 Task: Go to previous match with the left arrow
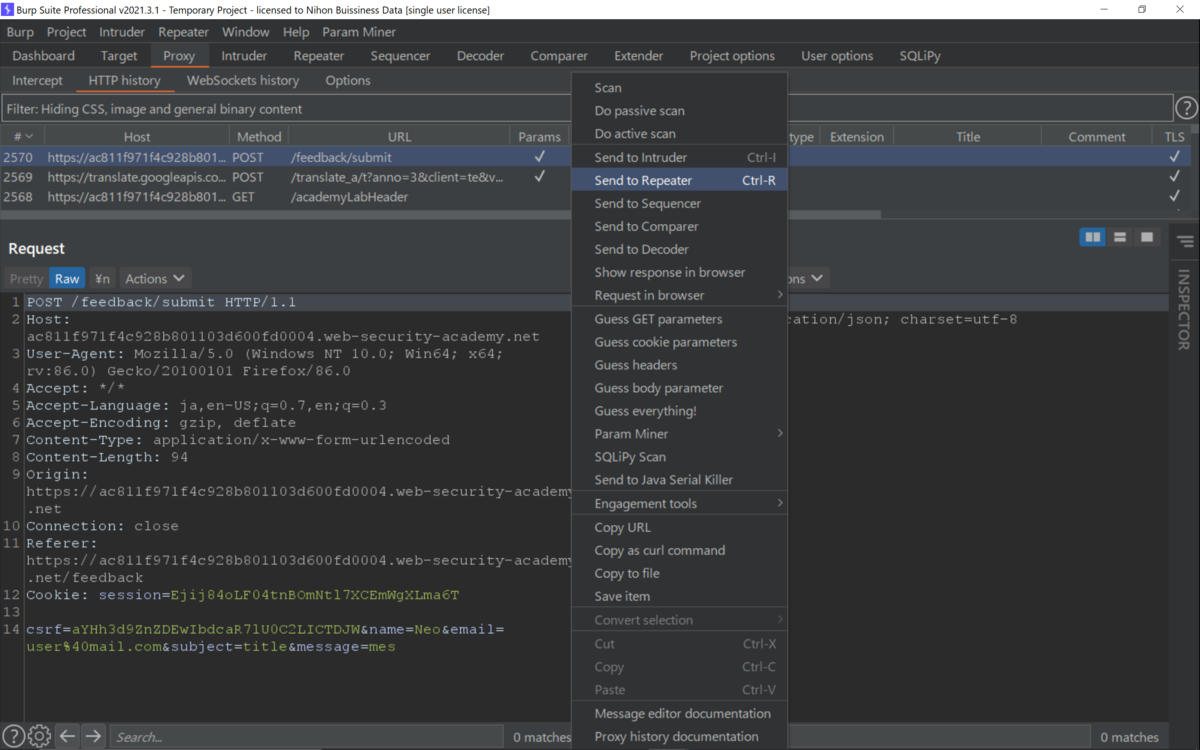66,736
